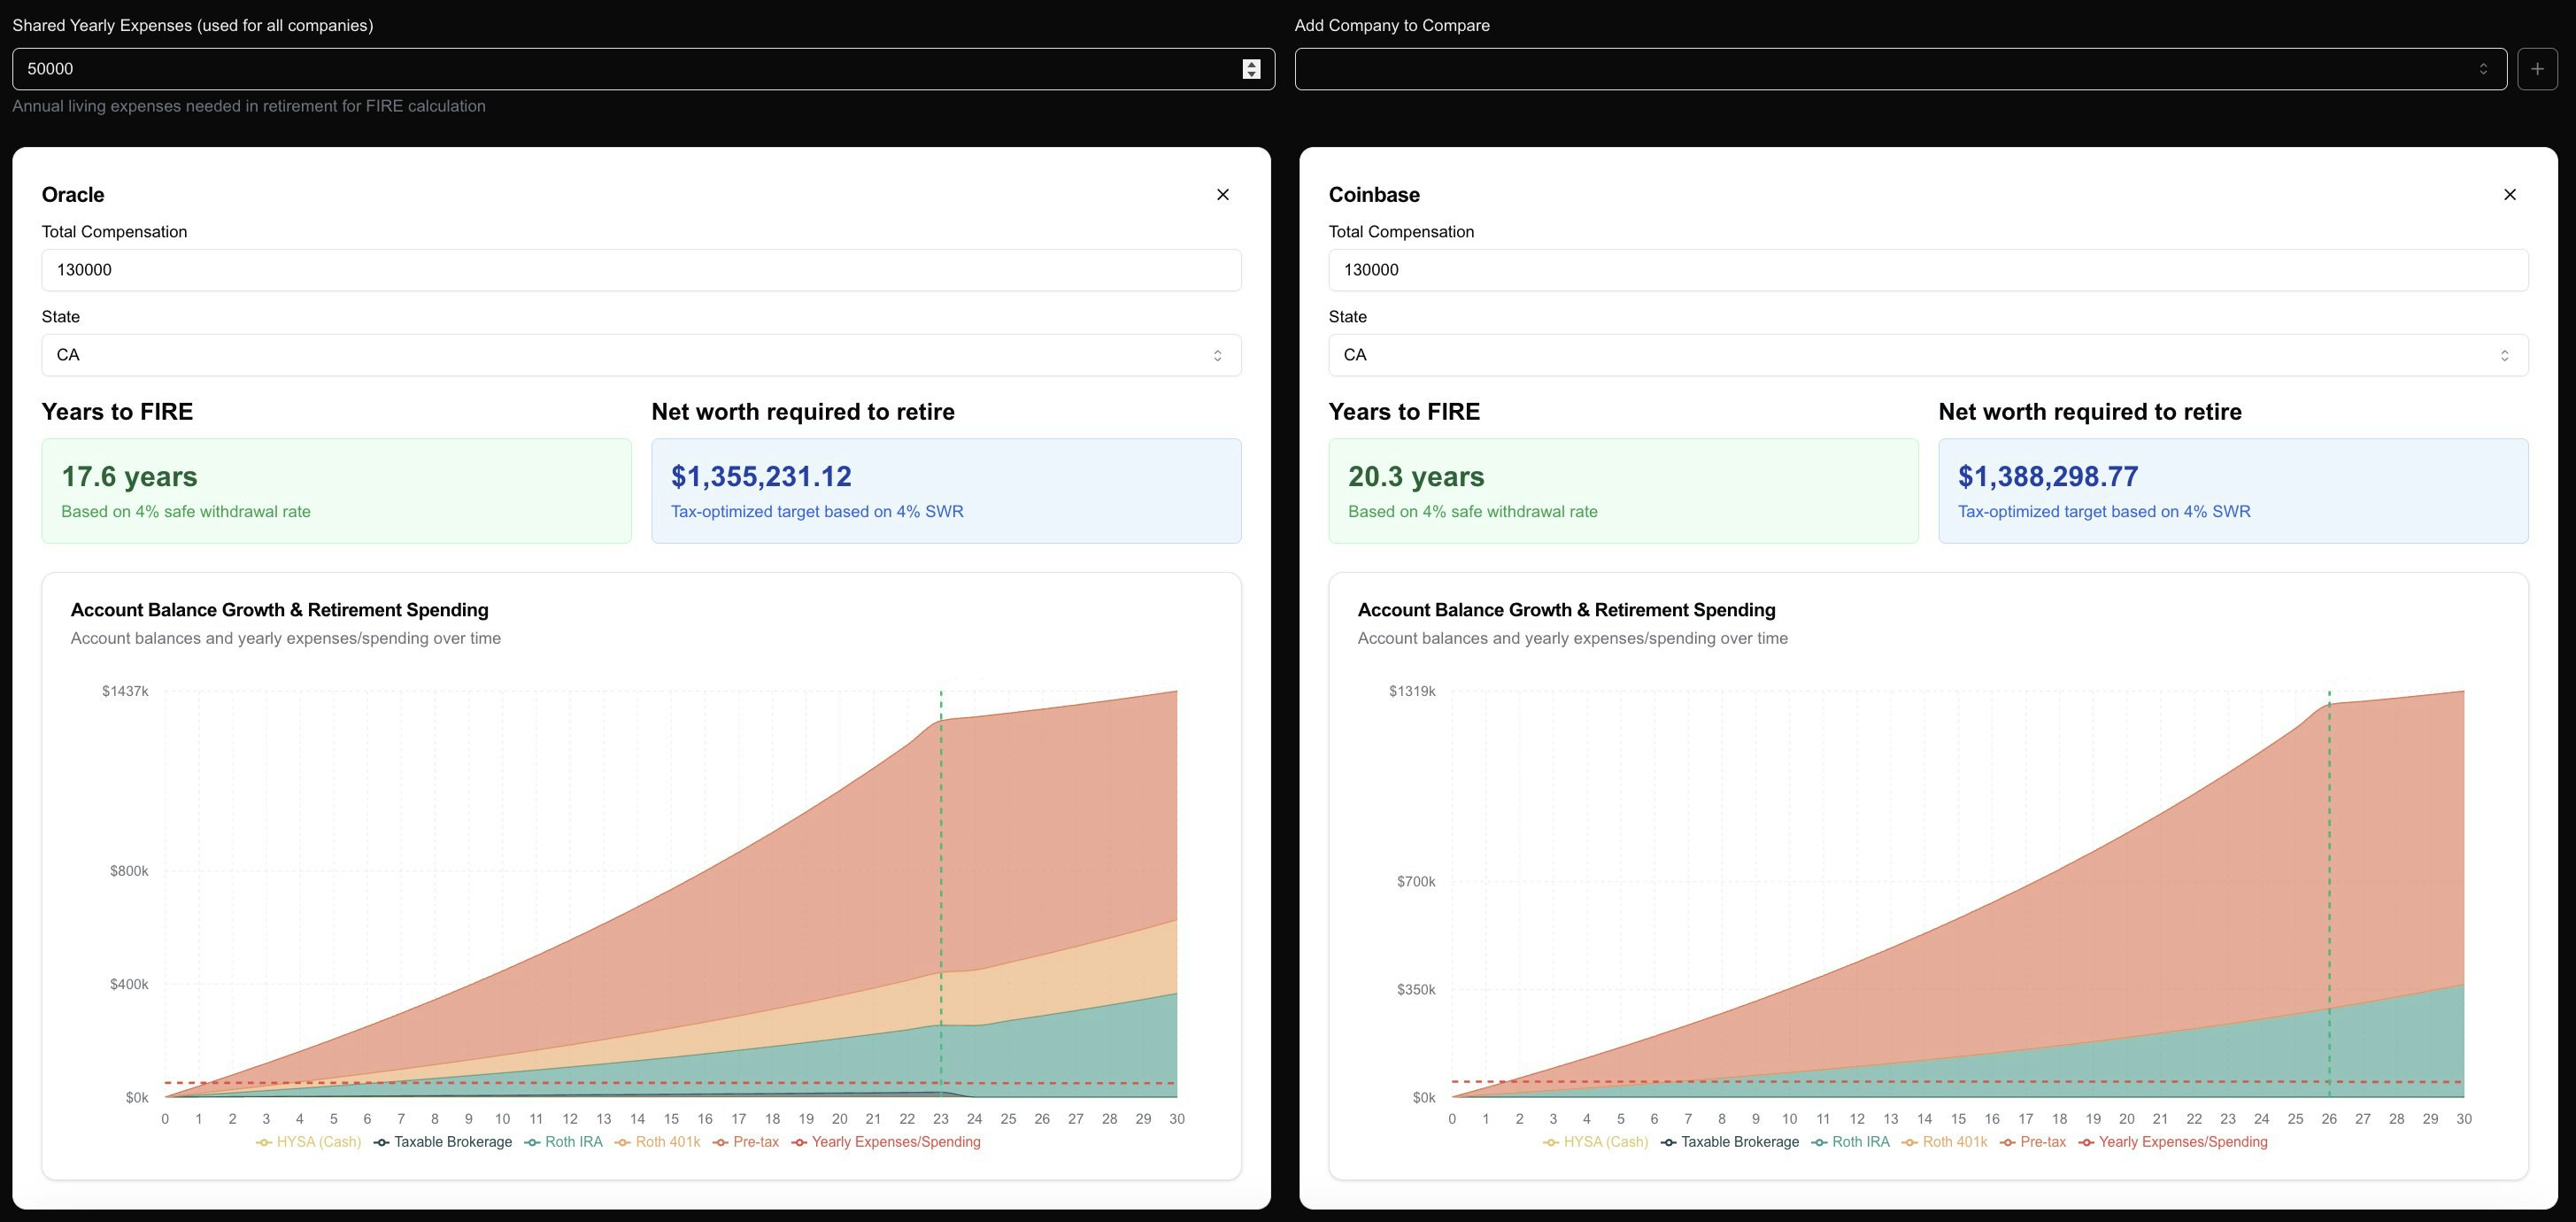2576x1222 pixels.
Task: Click Coinbase's Account Balance Growth chart title
Action: [x=1567, y=610]
